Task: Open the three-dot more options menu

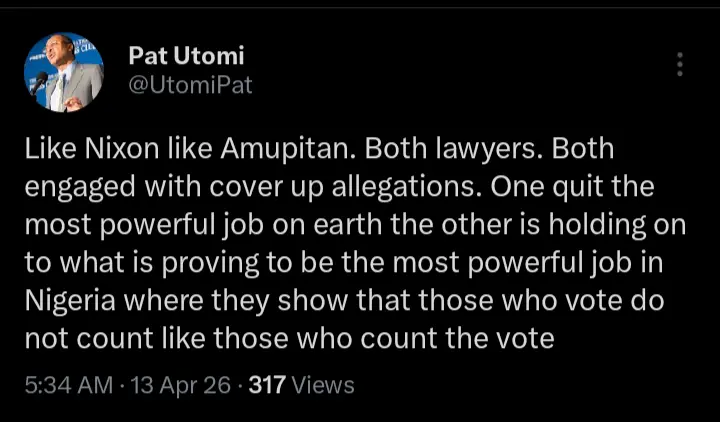Action: pos(680,65)
